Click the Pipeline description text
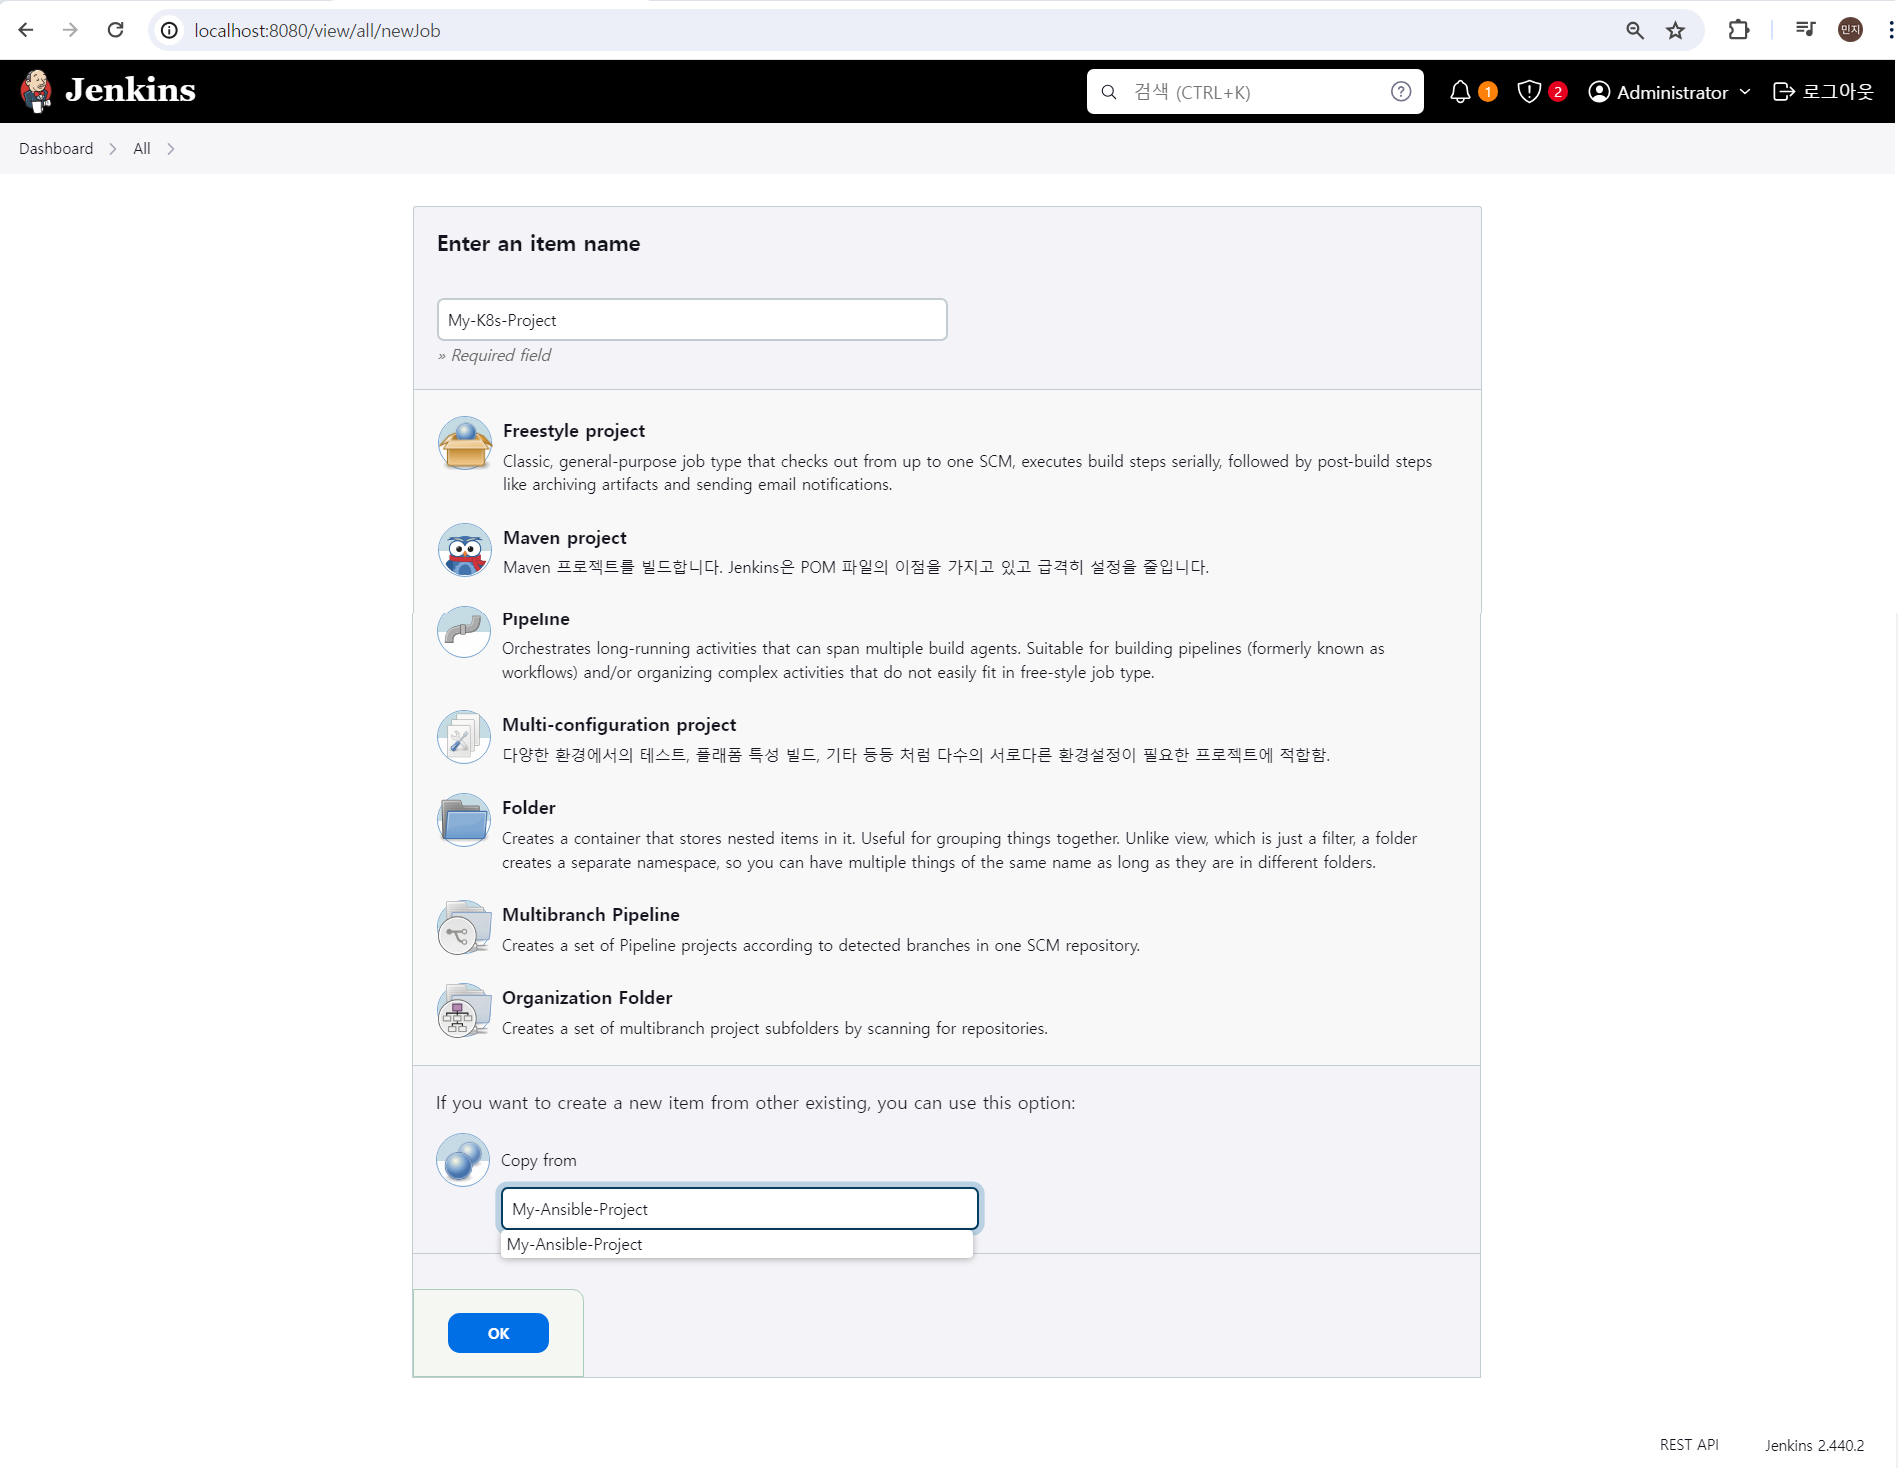The image size is (1904, 1468). point(943,660)
